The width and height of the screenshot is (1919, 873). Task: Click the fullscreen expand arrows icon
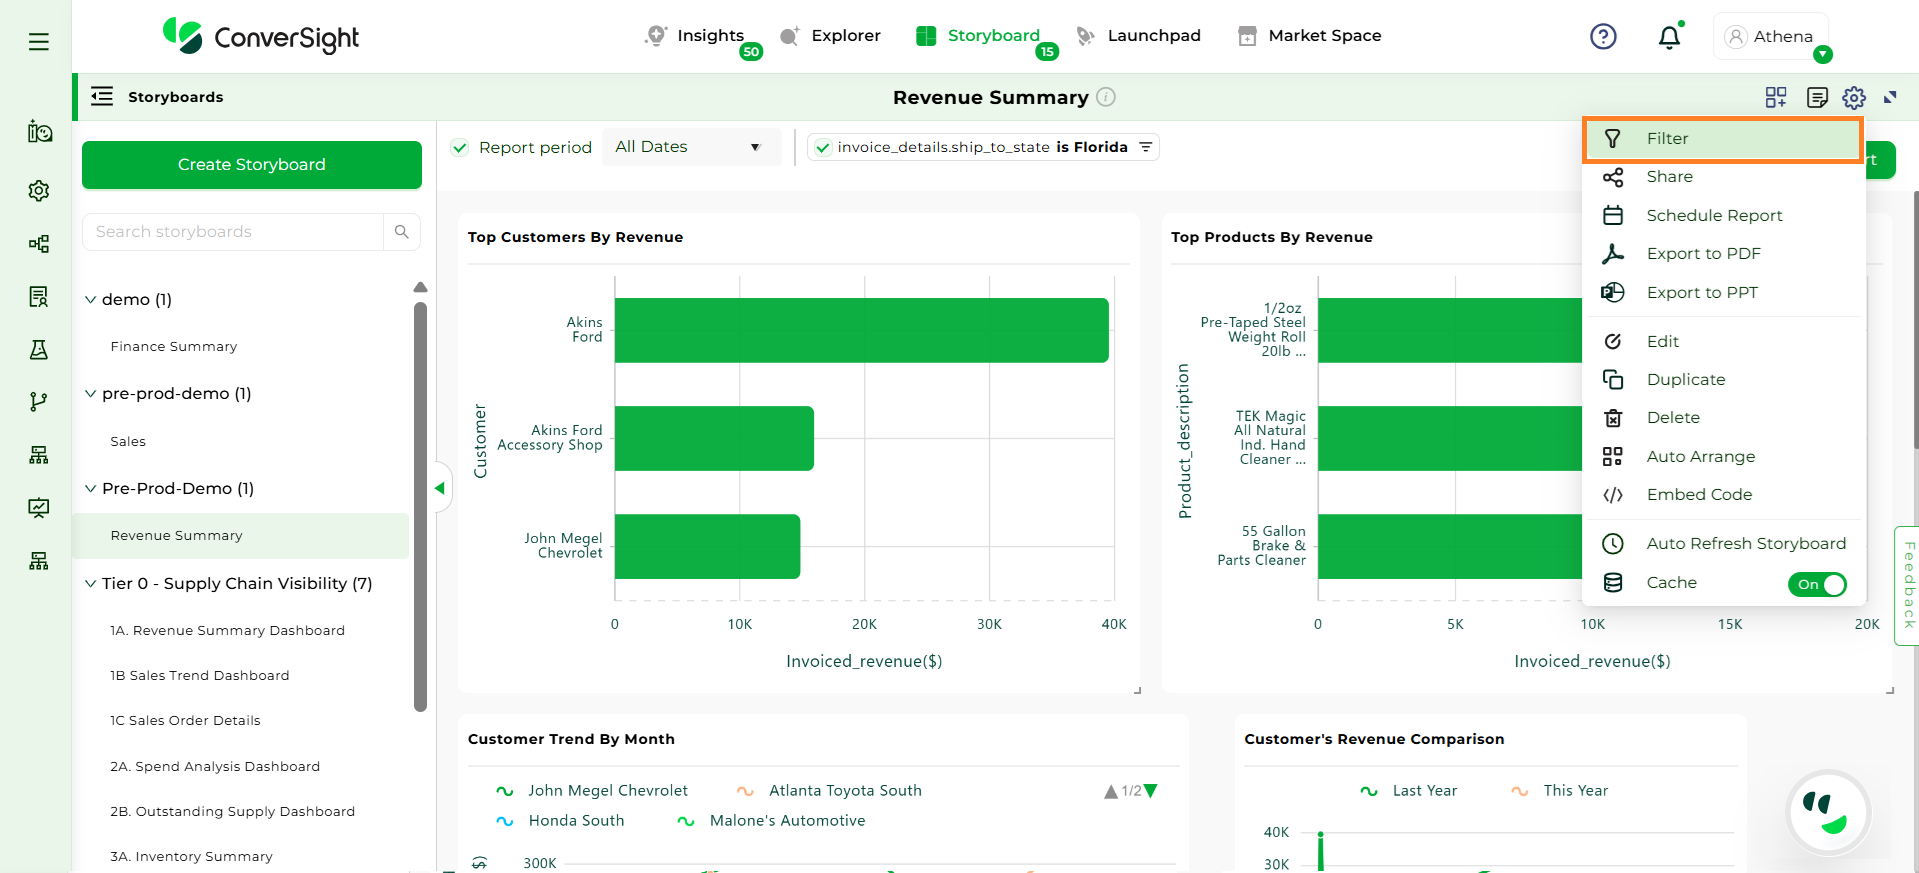1890,97
